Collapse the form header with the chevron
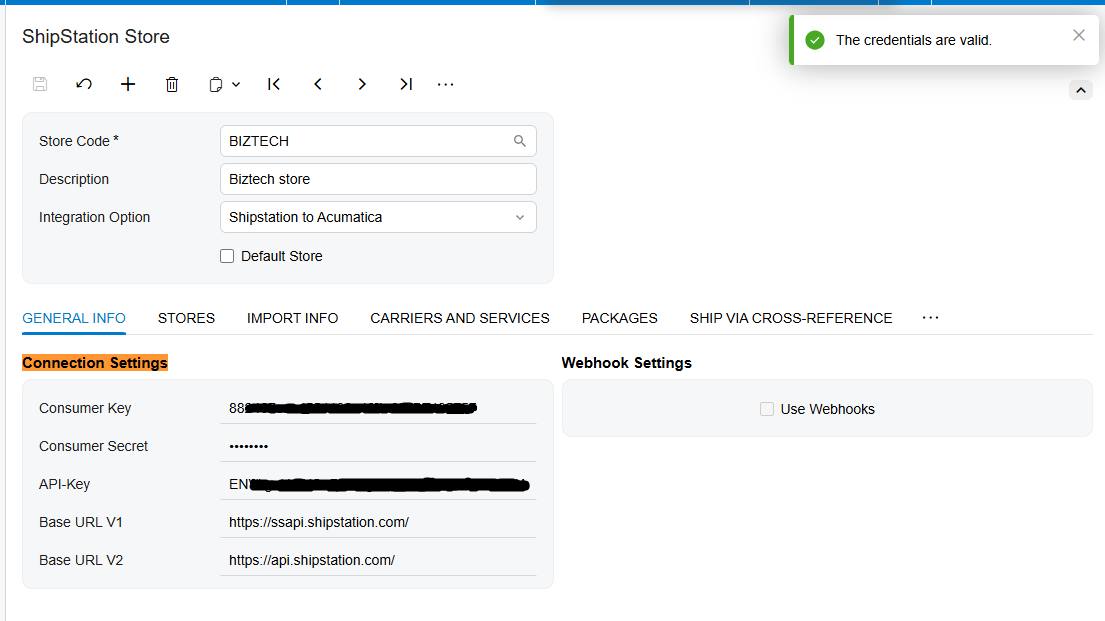This screenshot has height=621, width=1105. [1080, 90]
